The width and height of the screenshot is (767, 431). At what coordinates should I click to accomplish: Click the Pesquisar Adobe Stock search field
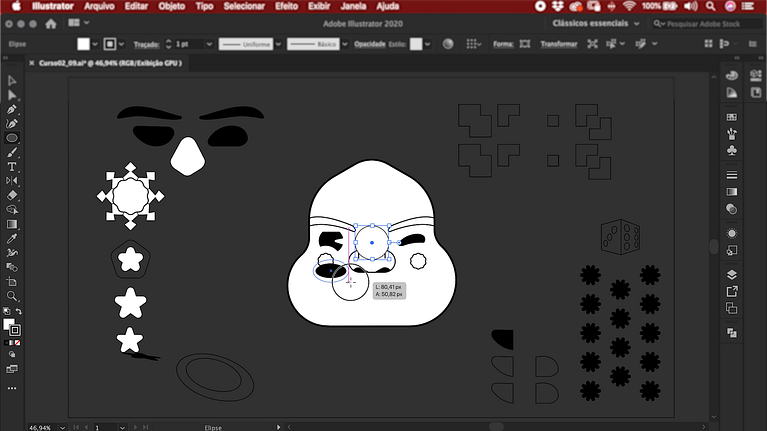pos(706,23)
